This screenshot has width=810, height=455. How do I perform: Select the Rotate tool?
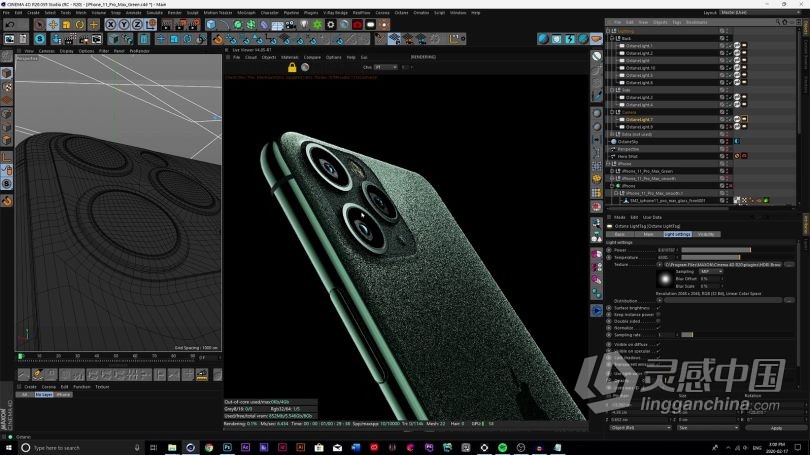click(x=80, y=24)
